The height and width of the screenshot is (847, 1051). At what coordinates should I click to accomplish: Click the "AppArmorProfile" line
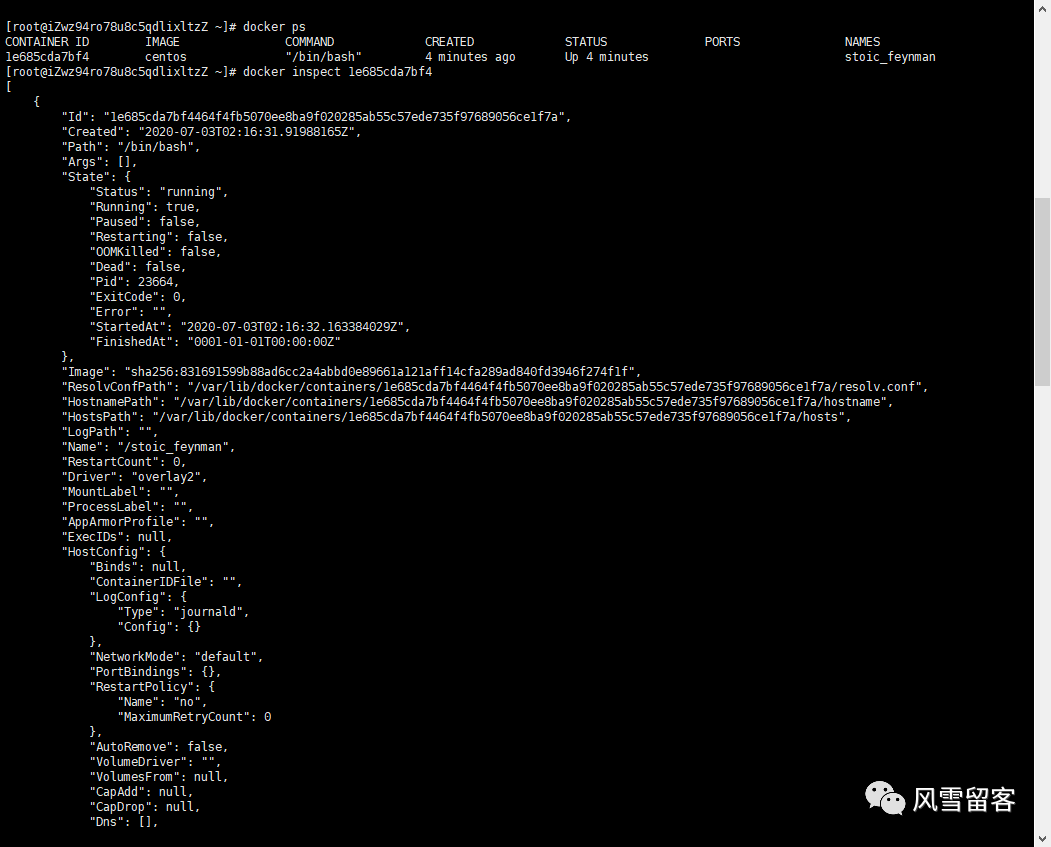[138, 522]
